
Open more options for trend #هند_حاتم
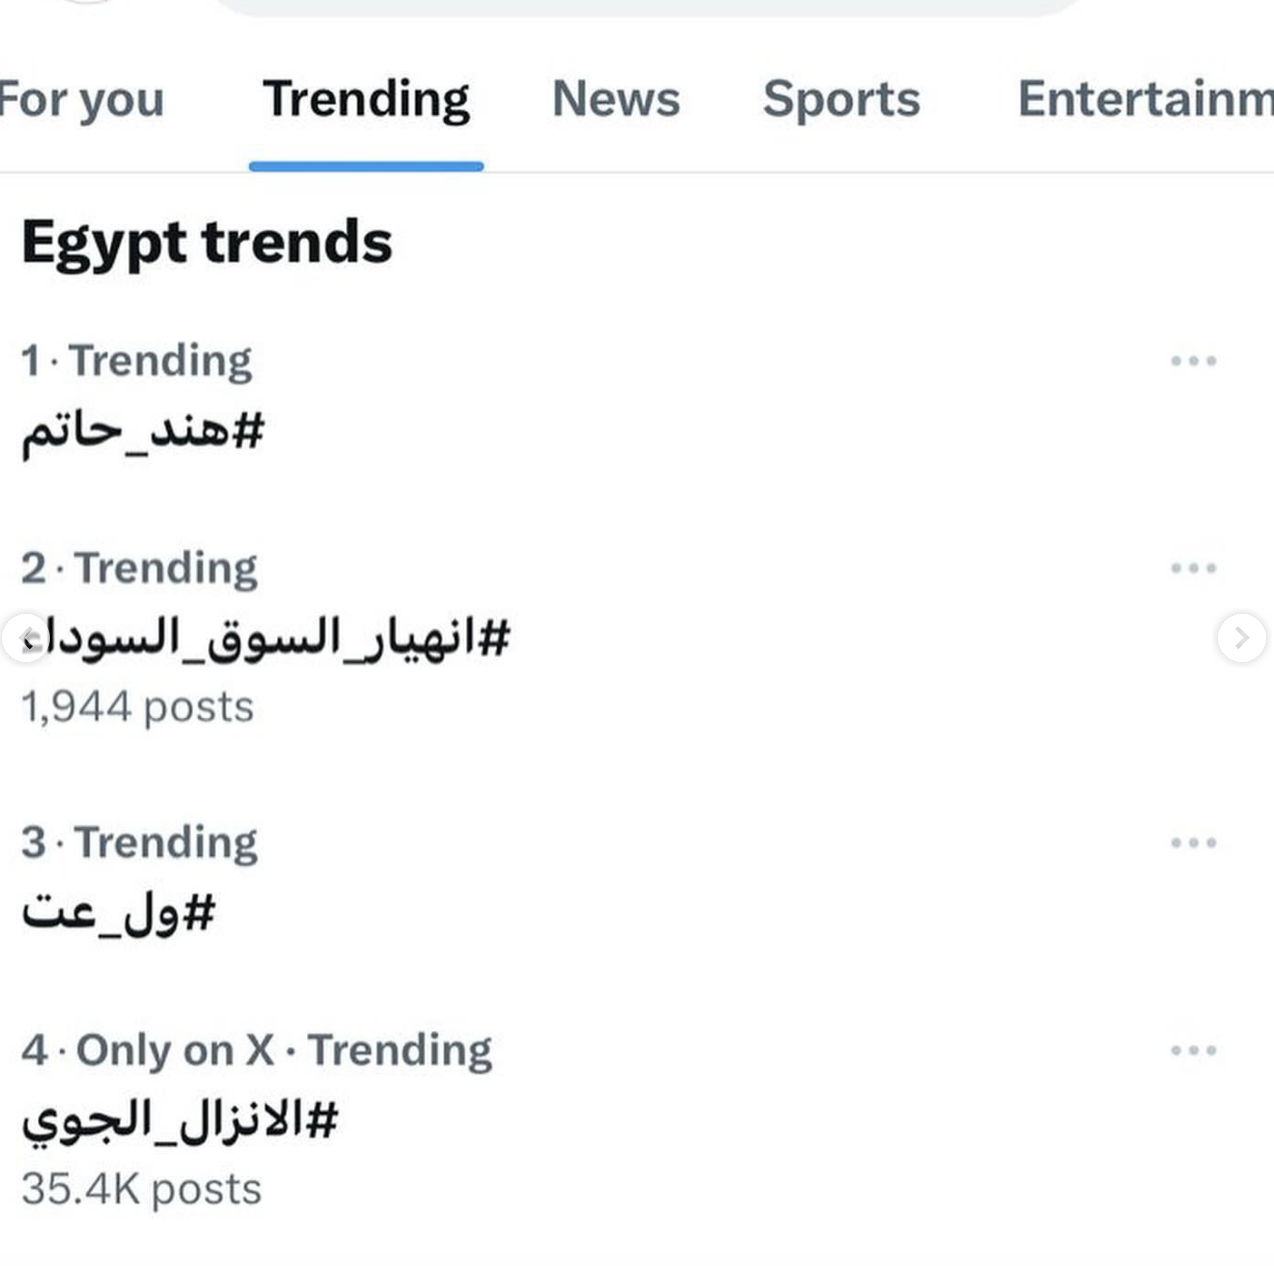tap(1193, 361)
